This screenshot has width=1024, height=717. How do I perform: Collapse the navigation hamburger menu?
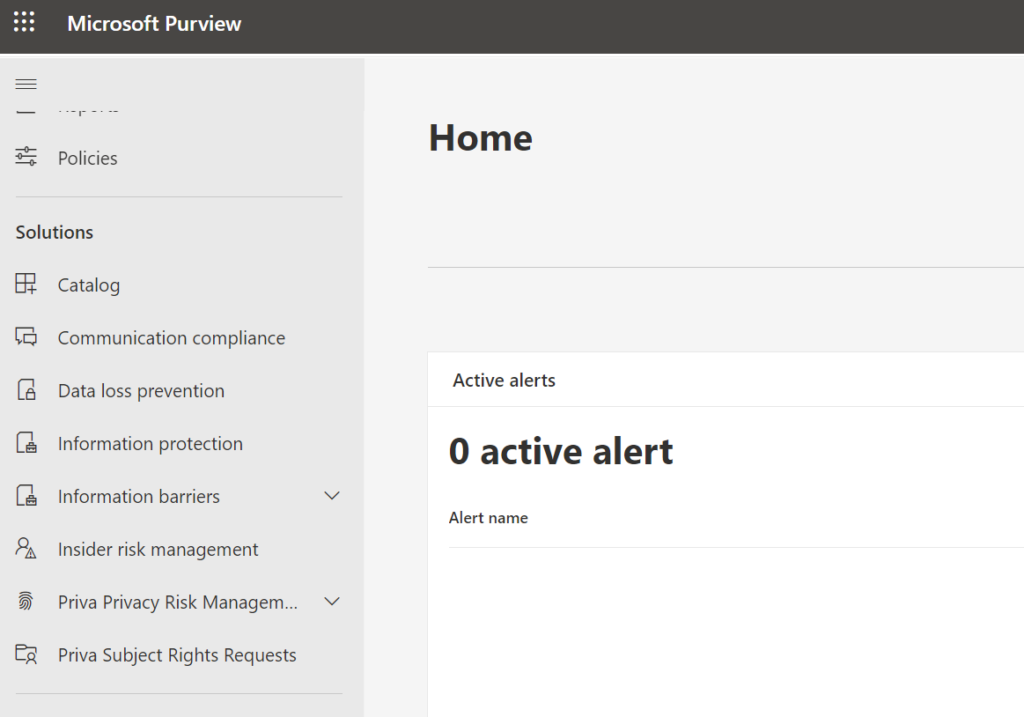[x=26, y=84]
